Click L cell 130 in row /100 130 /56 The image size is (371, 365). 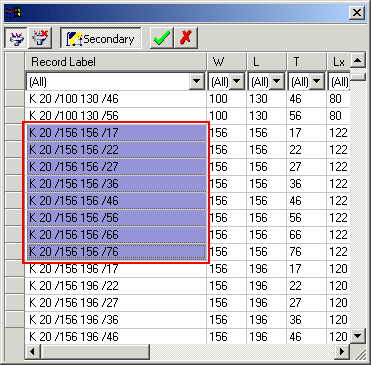(266, 116)
